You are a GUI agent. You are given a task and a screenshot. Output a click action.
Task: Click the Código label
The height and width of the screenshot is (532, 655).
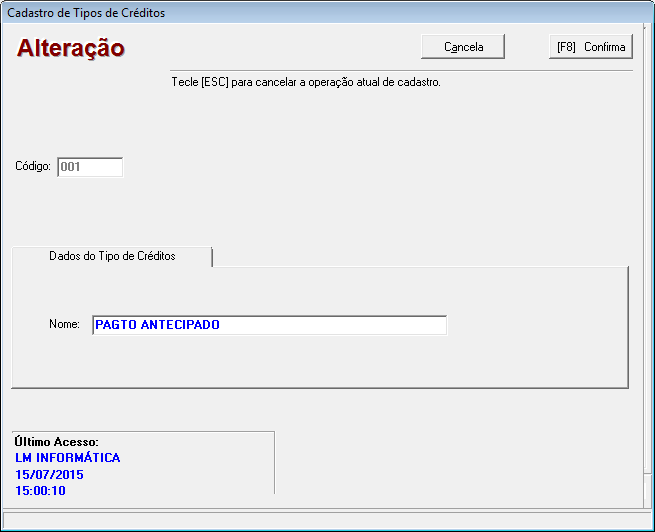point(33,167)
